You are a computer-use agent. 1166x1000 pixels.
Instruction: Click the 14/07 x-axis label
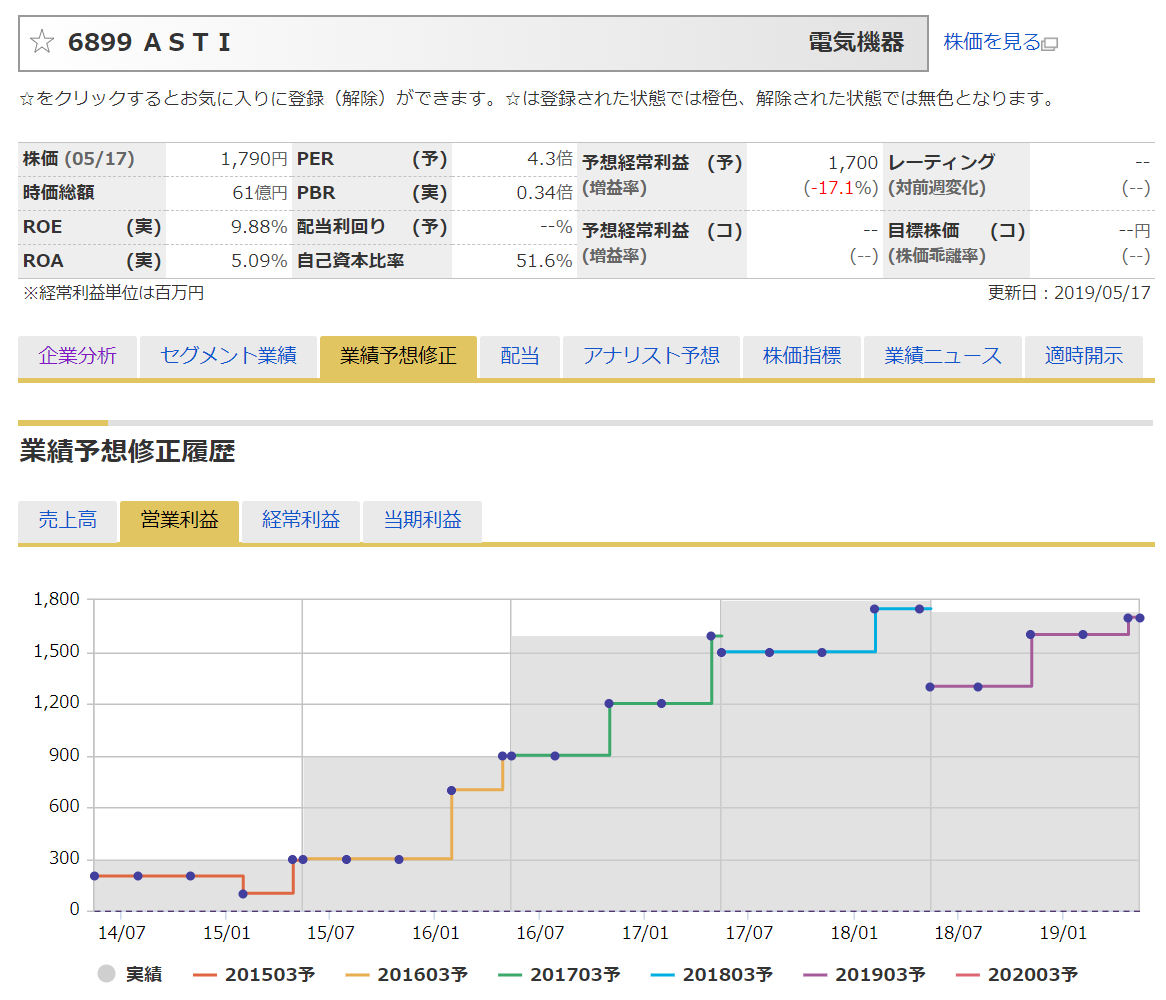[121, 933]
